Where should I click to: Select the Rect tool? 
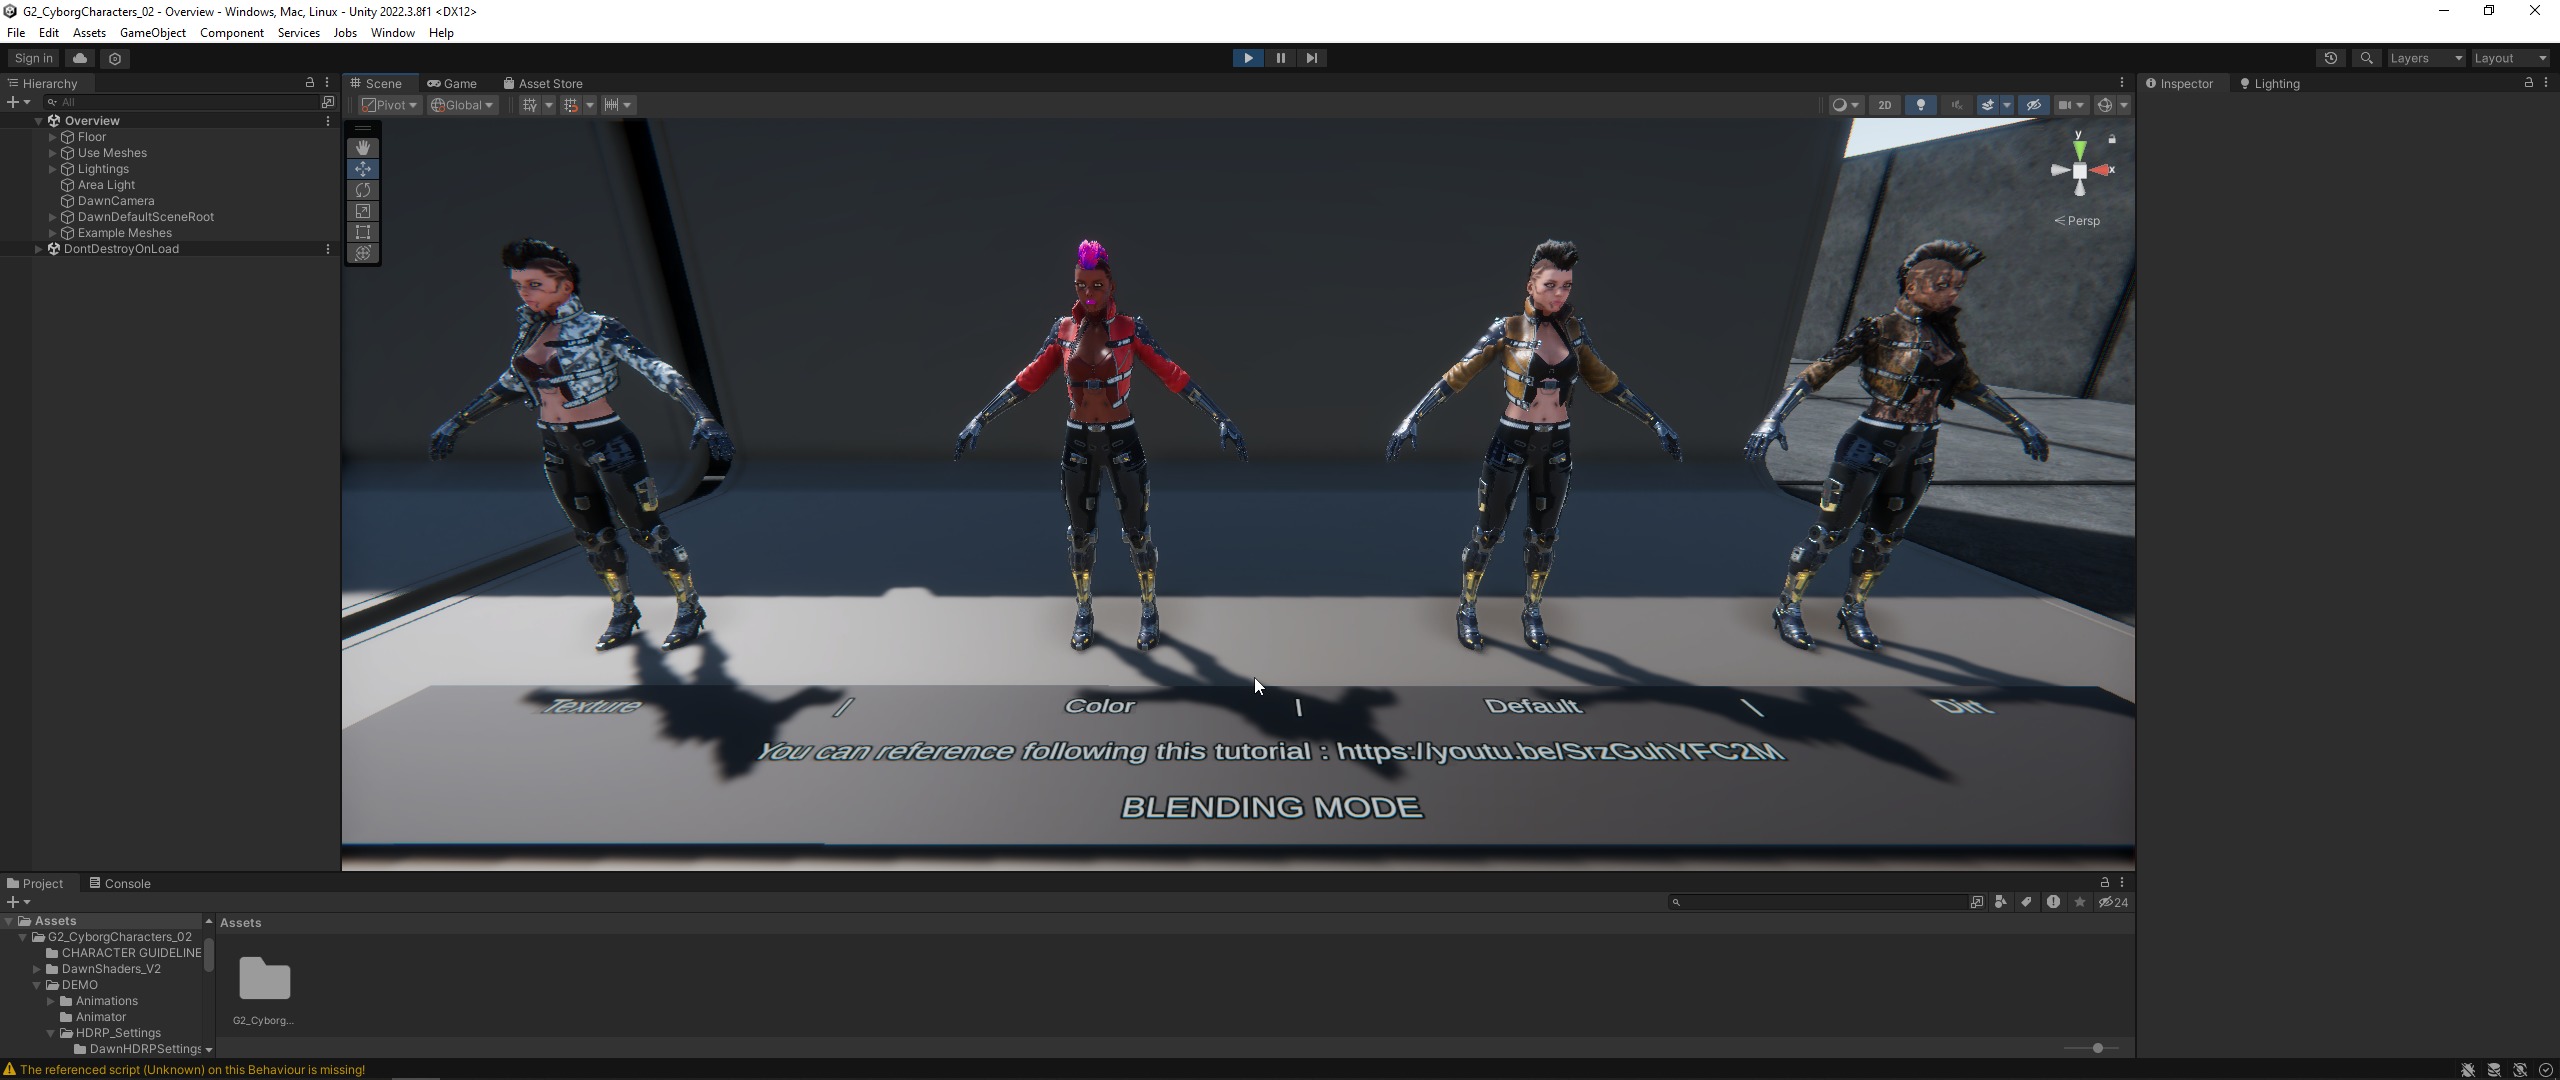(x=363, y=232)
